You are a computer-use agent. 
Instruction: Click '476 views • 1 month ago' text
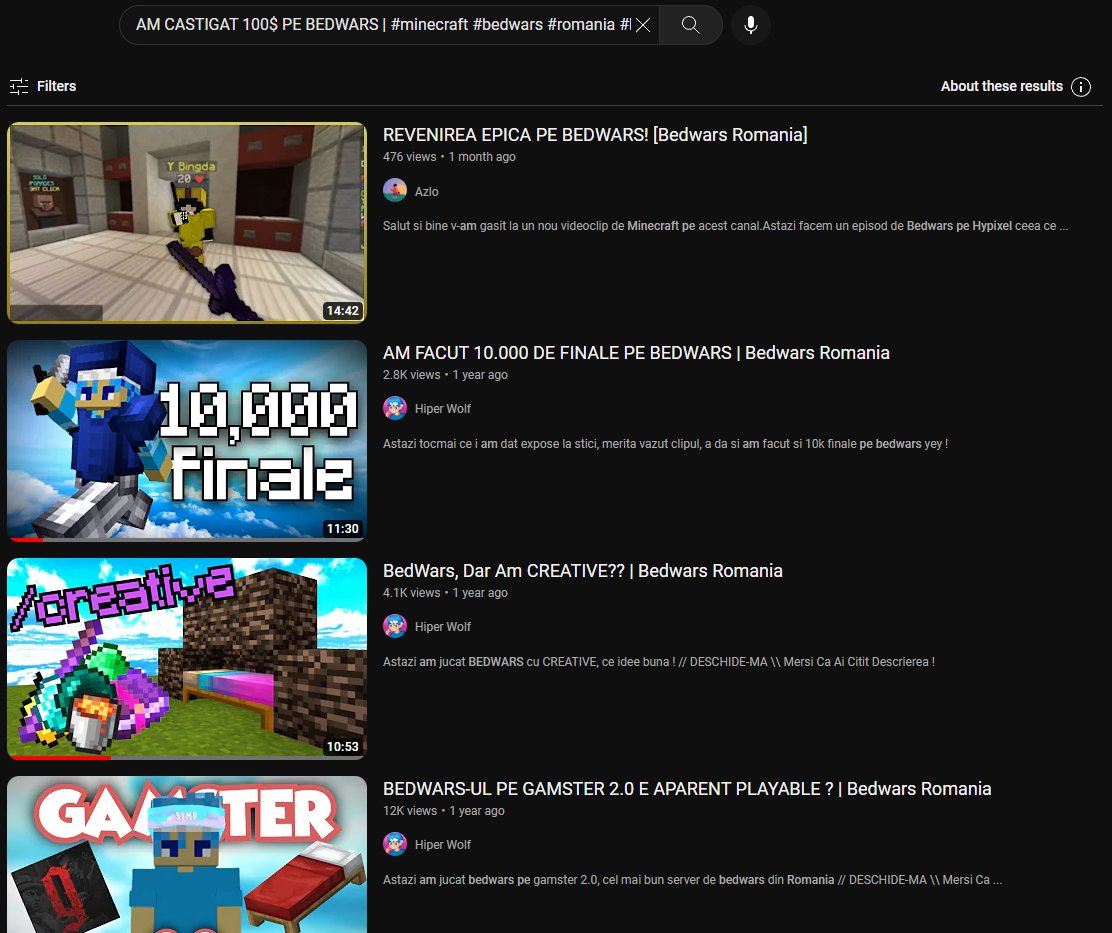pos(449,157)
